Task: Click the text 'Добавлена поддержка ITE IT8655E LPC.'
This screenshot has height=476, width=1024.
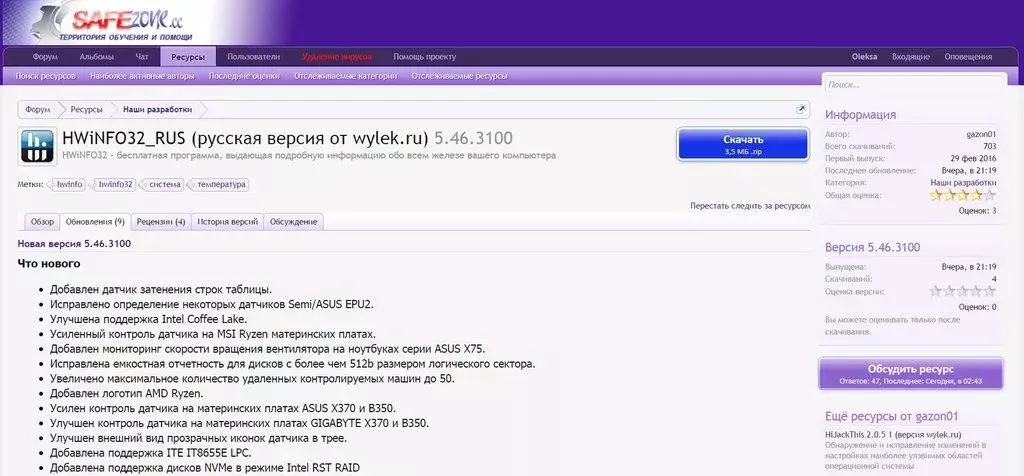Action: tap(151, 452)
